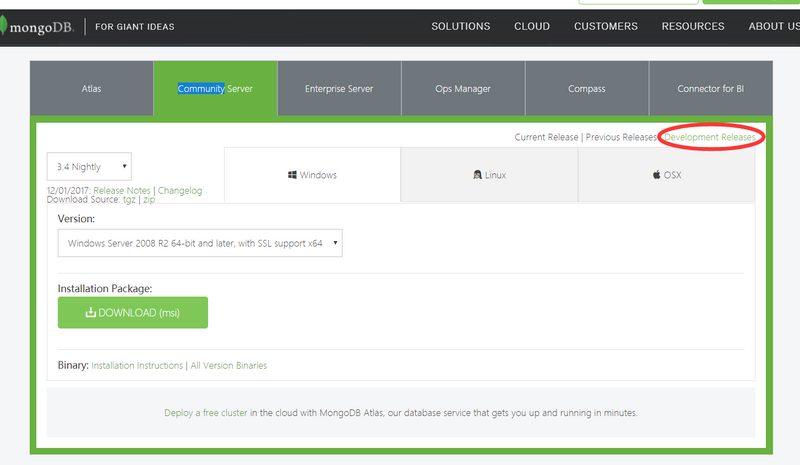Click the MongoDB leaf logo
Screen dimensions: 800x465
point(3,26)
